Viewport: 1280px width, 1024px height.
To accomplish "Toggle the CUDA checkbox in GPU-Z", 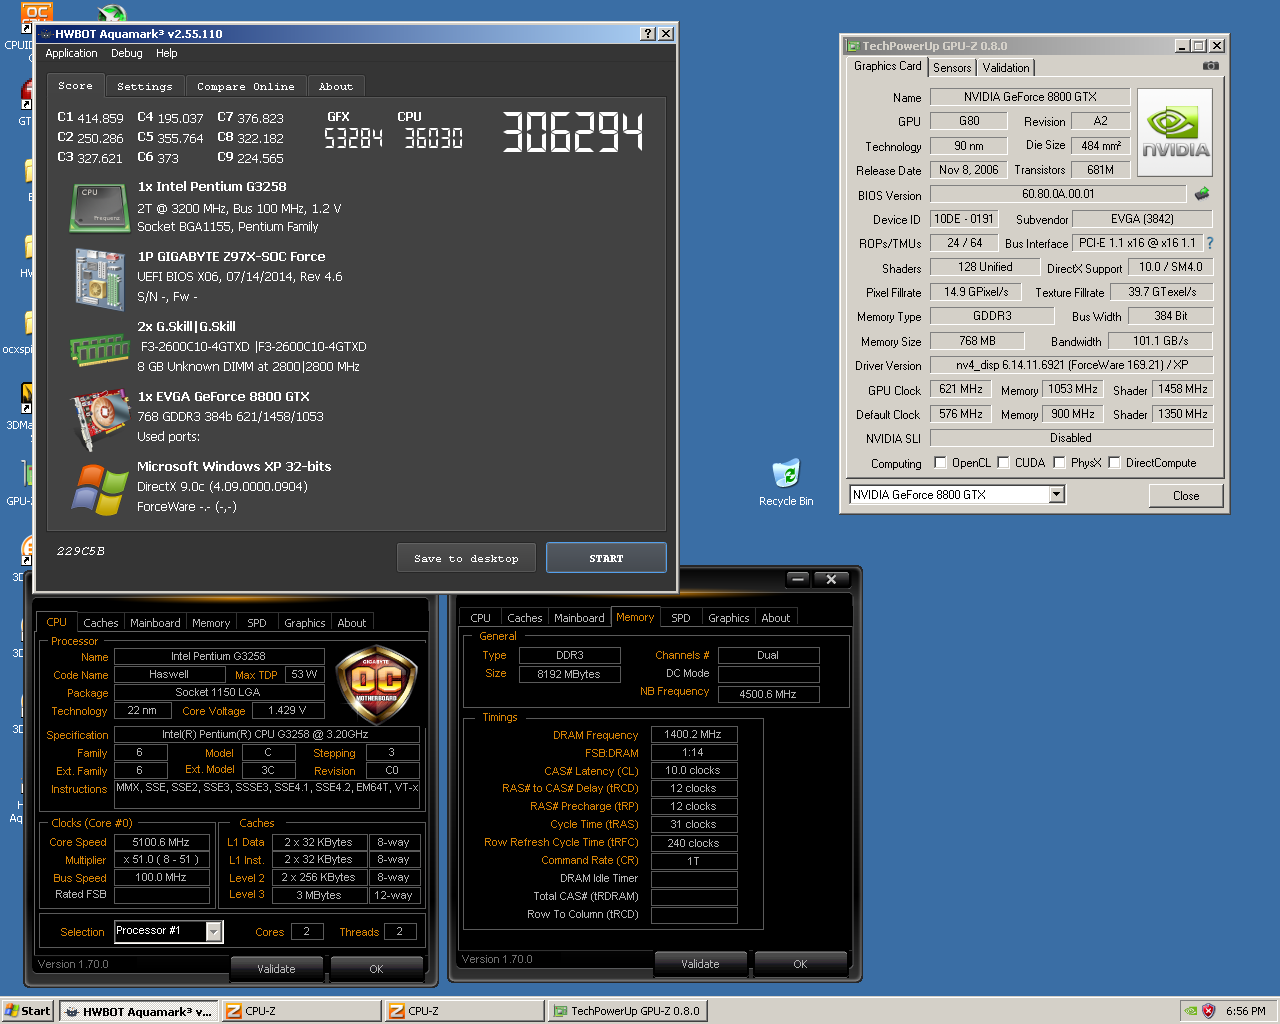I will coord(1003,463).
